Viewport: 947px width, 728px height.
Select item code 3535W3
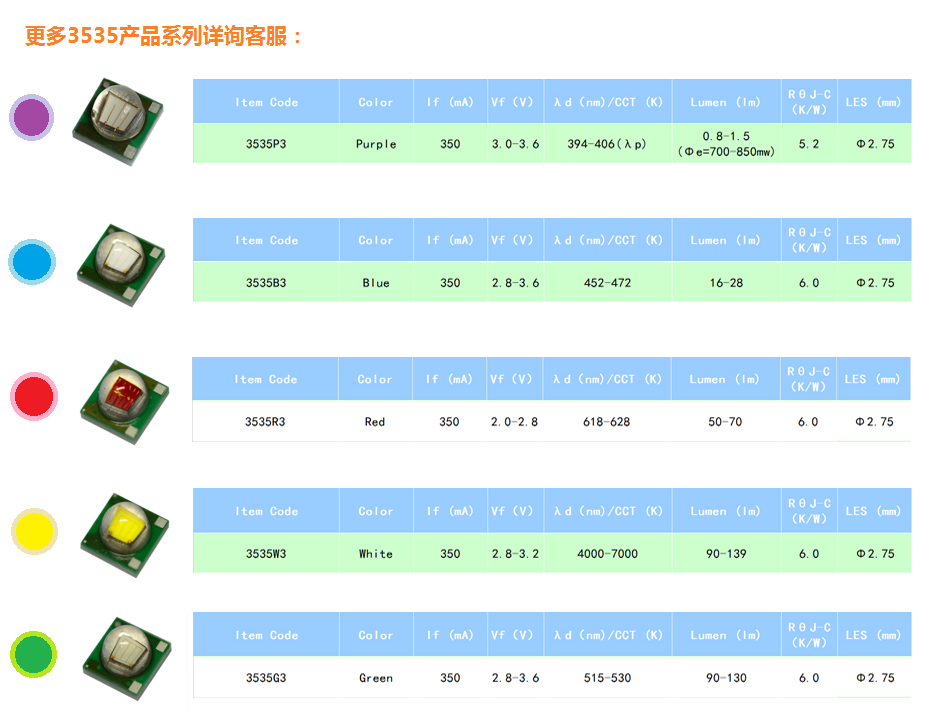266,553
